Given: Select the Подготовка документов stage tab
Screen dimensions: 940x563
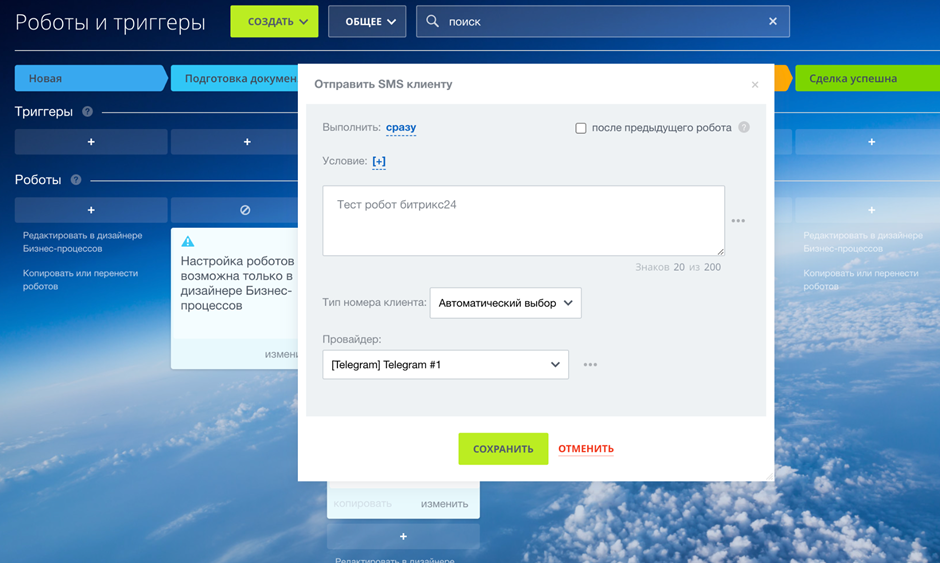Looking at the screenshot, I should [x=234, y=79].
